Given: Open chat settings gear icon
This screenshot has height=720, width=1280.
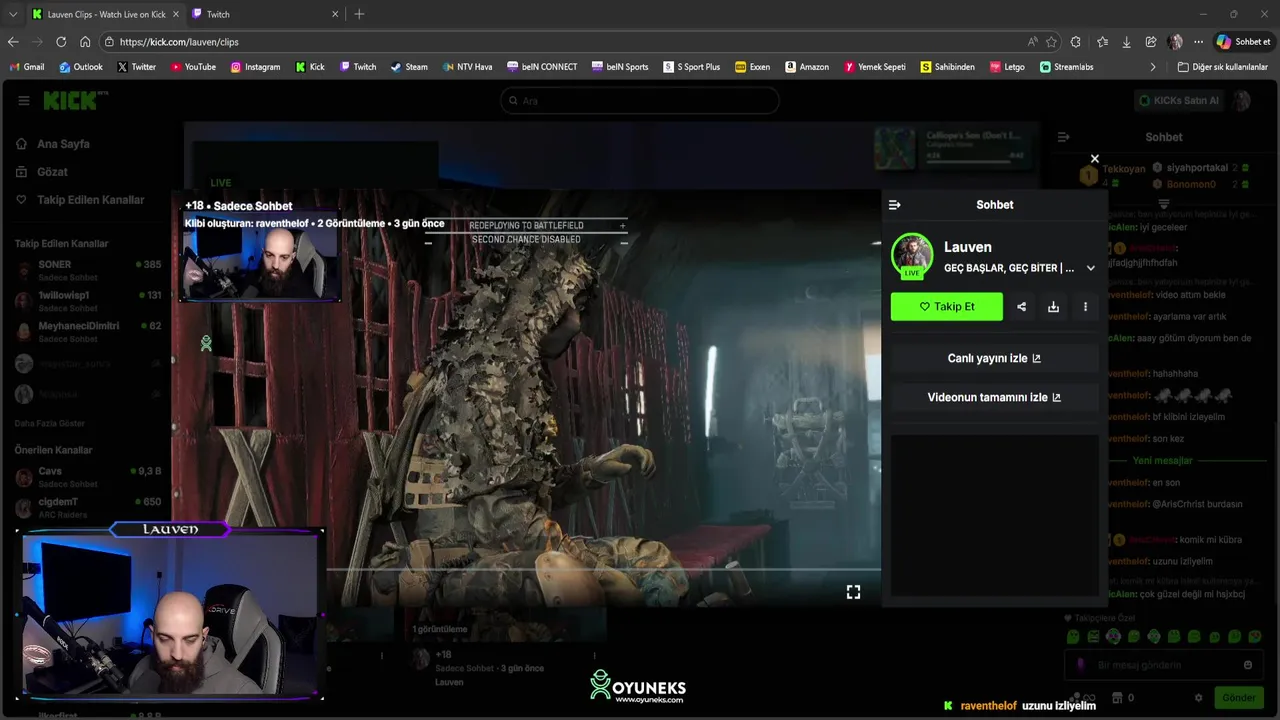Looking at the screenshot, I should [x=1198, y=698].
